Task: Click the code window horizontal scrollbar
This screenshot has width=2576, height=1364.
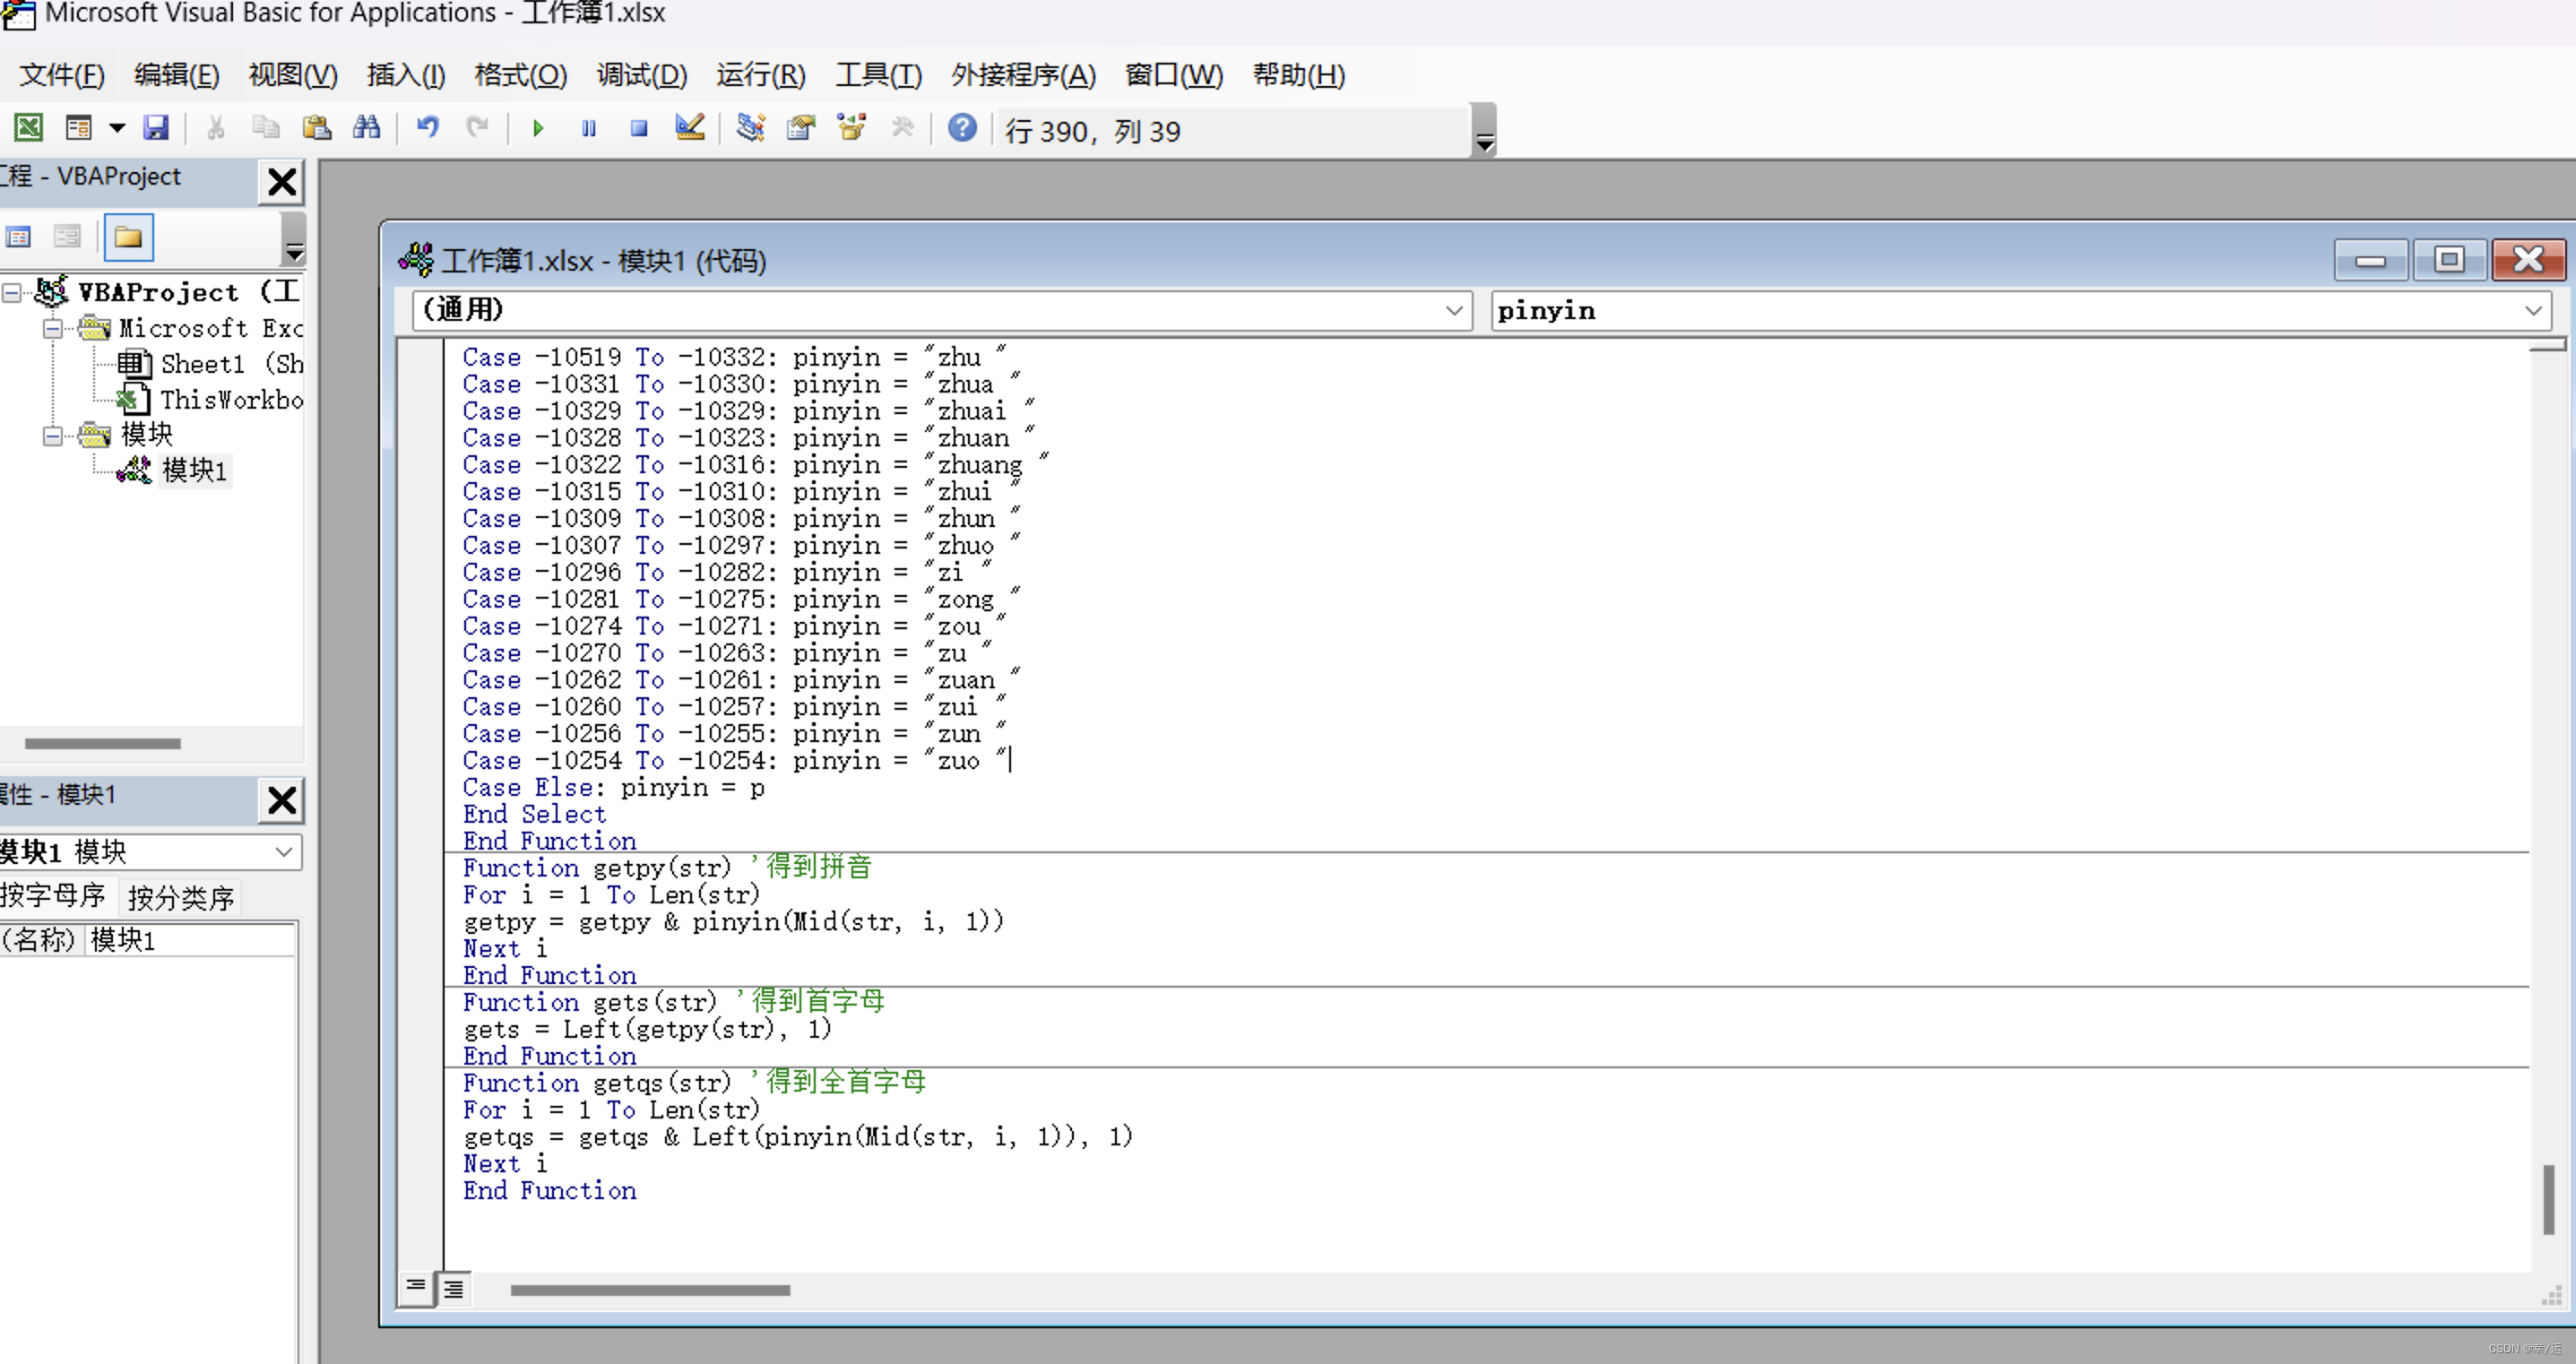Action: coord(650,1290)
